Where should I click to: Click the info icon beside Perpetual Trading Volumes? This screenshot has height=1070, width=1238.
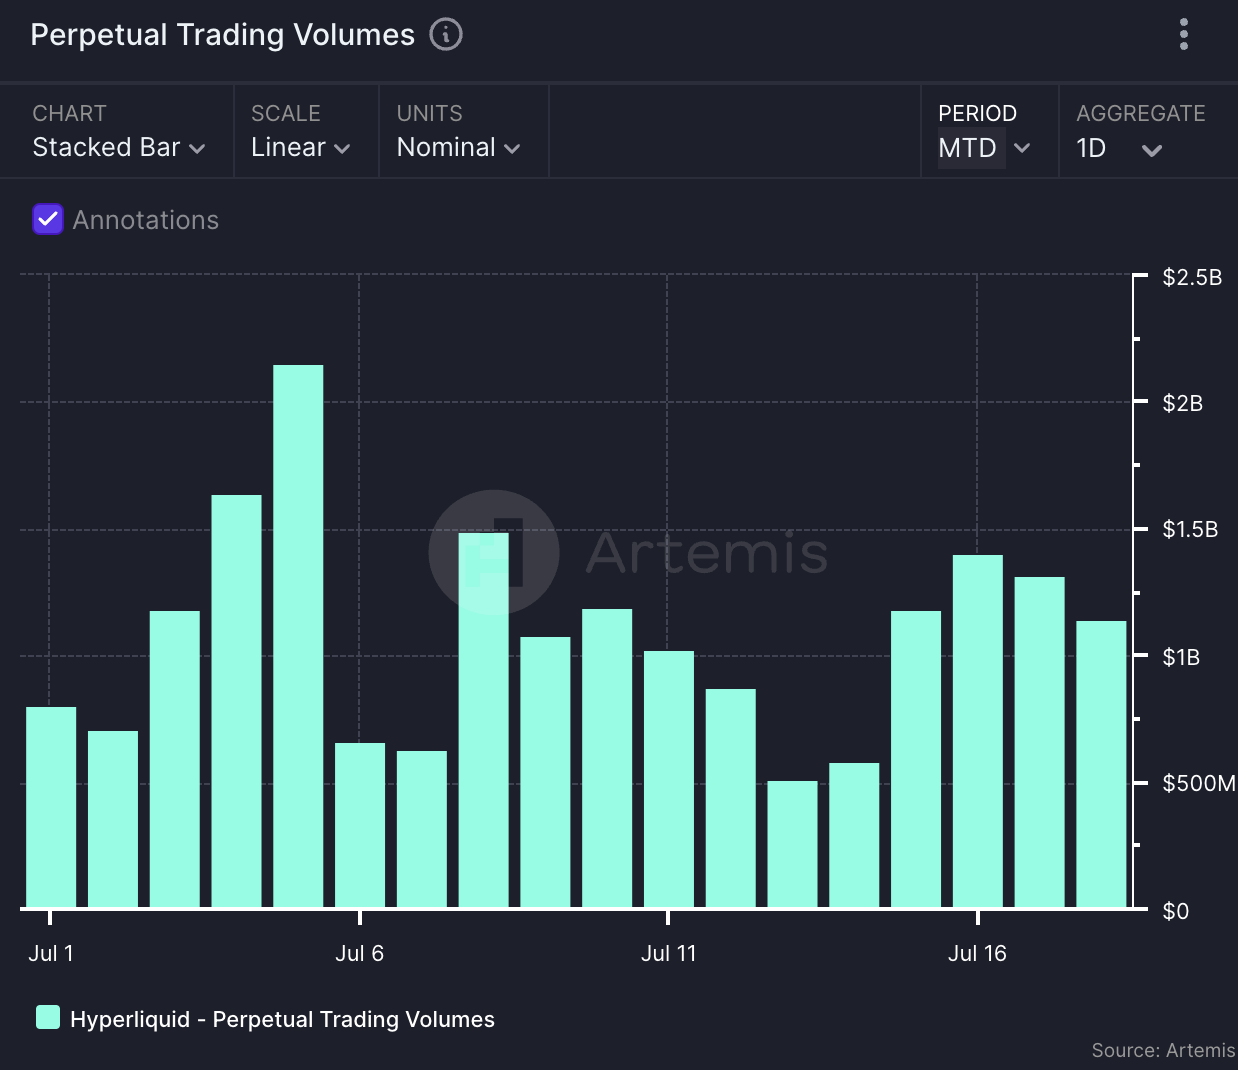click(446, 34)
